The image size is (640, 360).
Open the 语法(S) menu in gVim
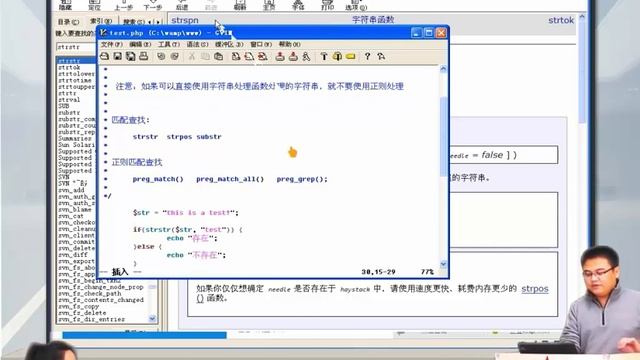198,44
